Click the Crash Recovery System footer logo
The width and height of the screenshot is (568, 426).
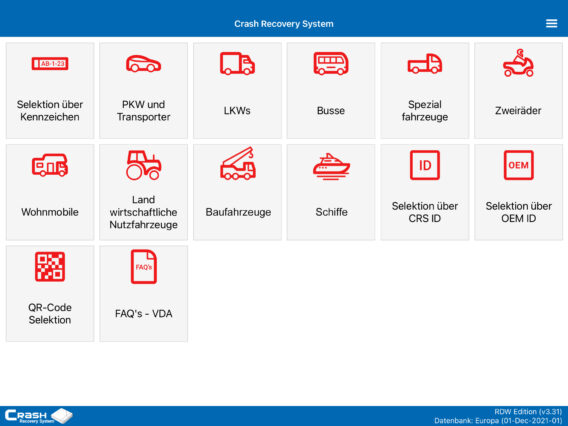click(38, 416)
